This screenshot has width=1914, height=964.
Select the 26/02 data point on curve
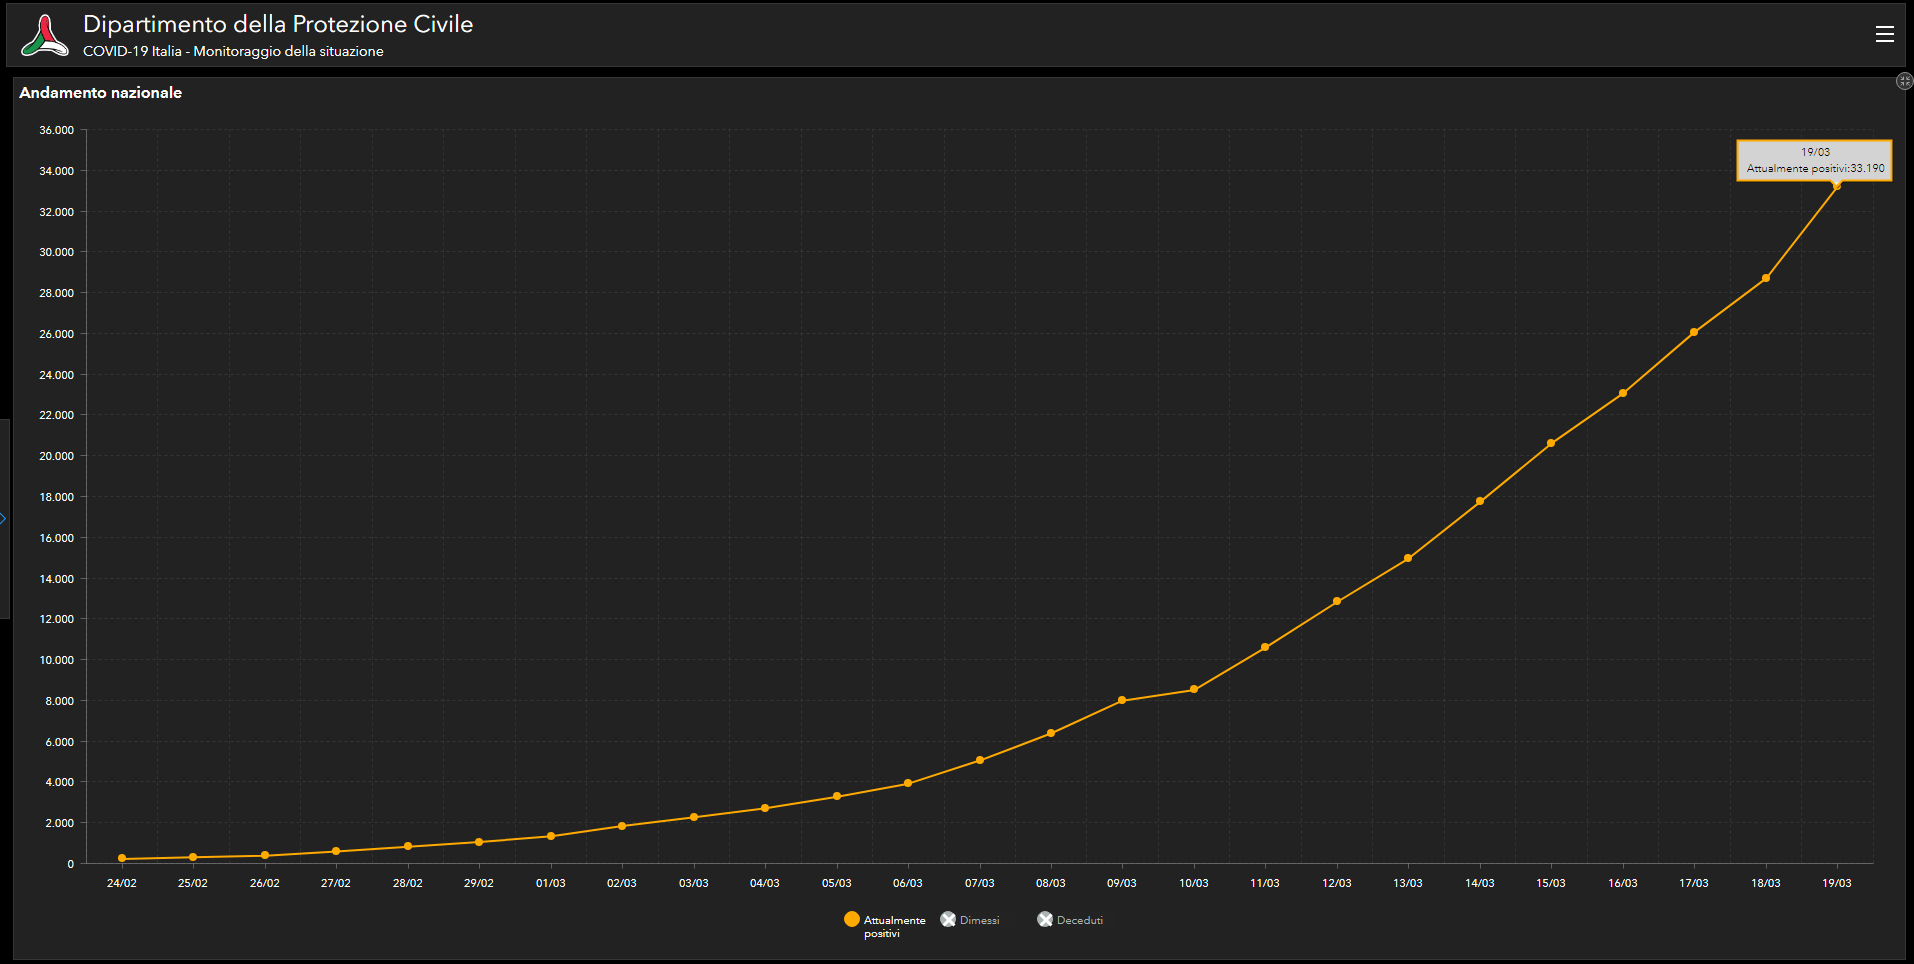coord(265,855)
